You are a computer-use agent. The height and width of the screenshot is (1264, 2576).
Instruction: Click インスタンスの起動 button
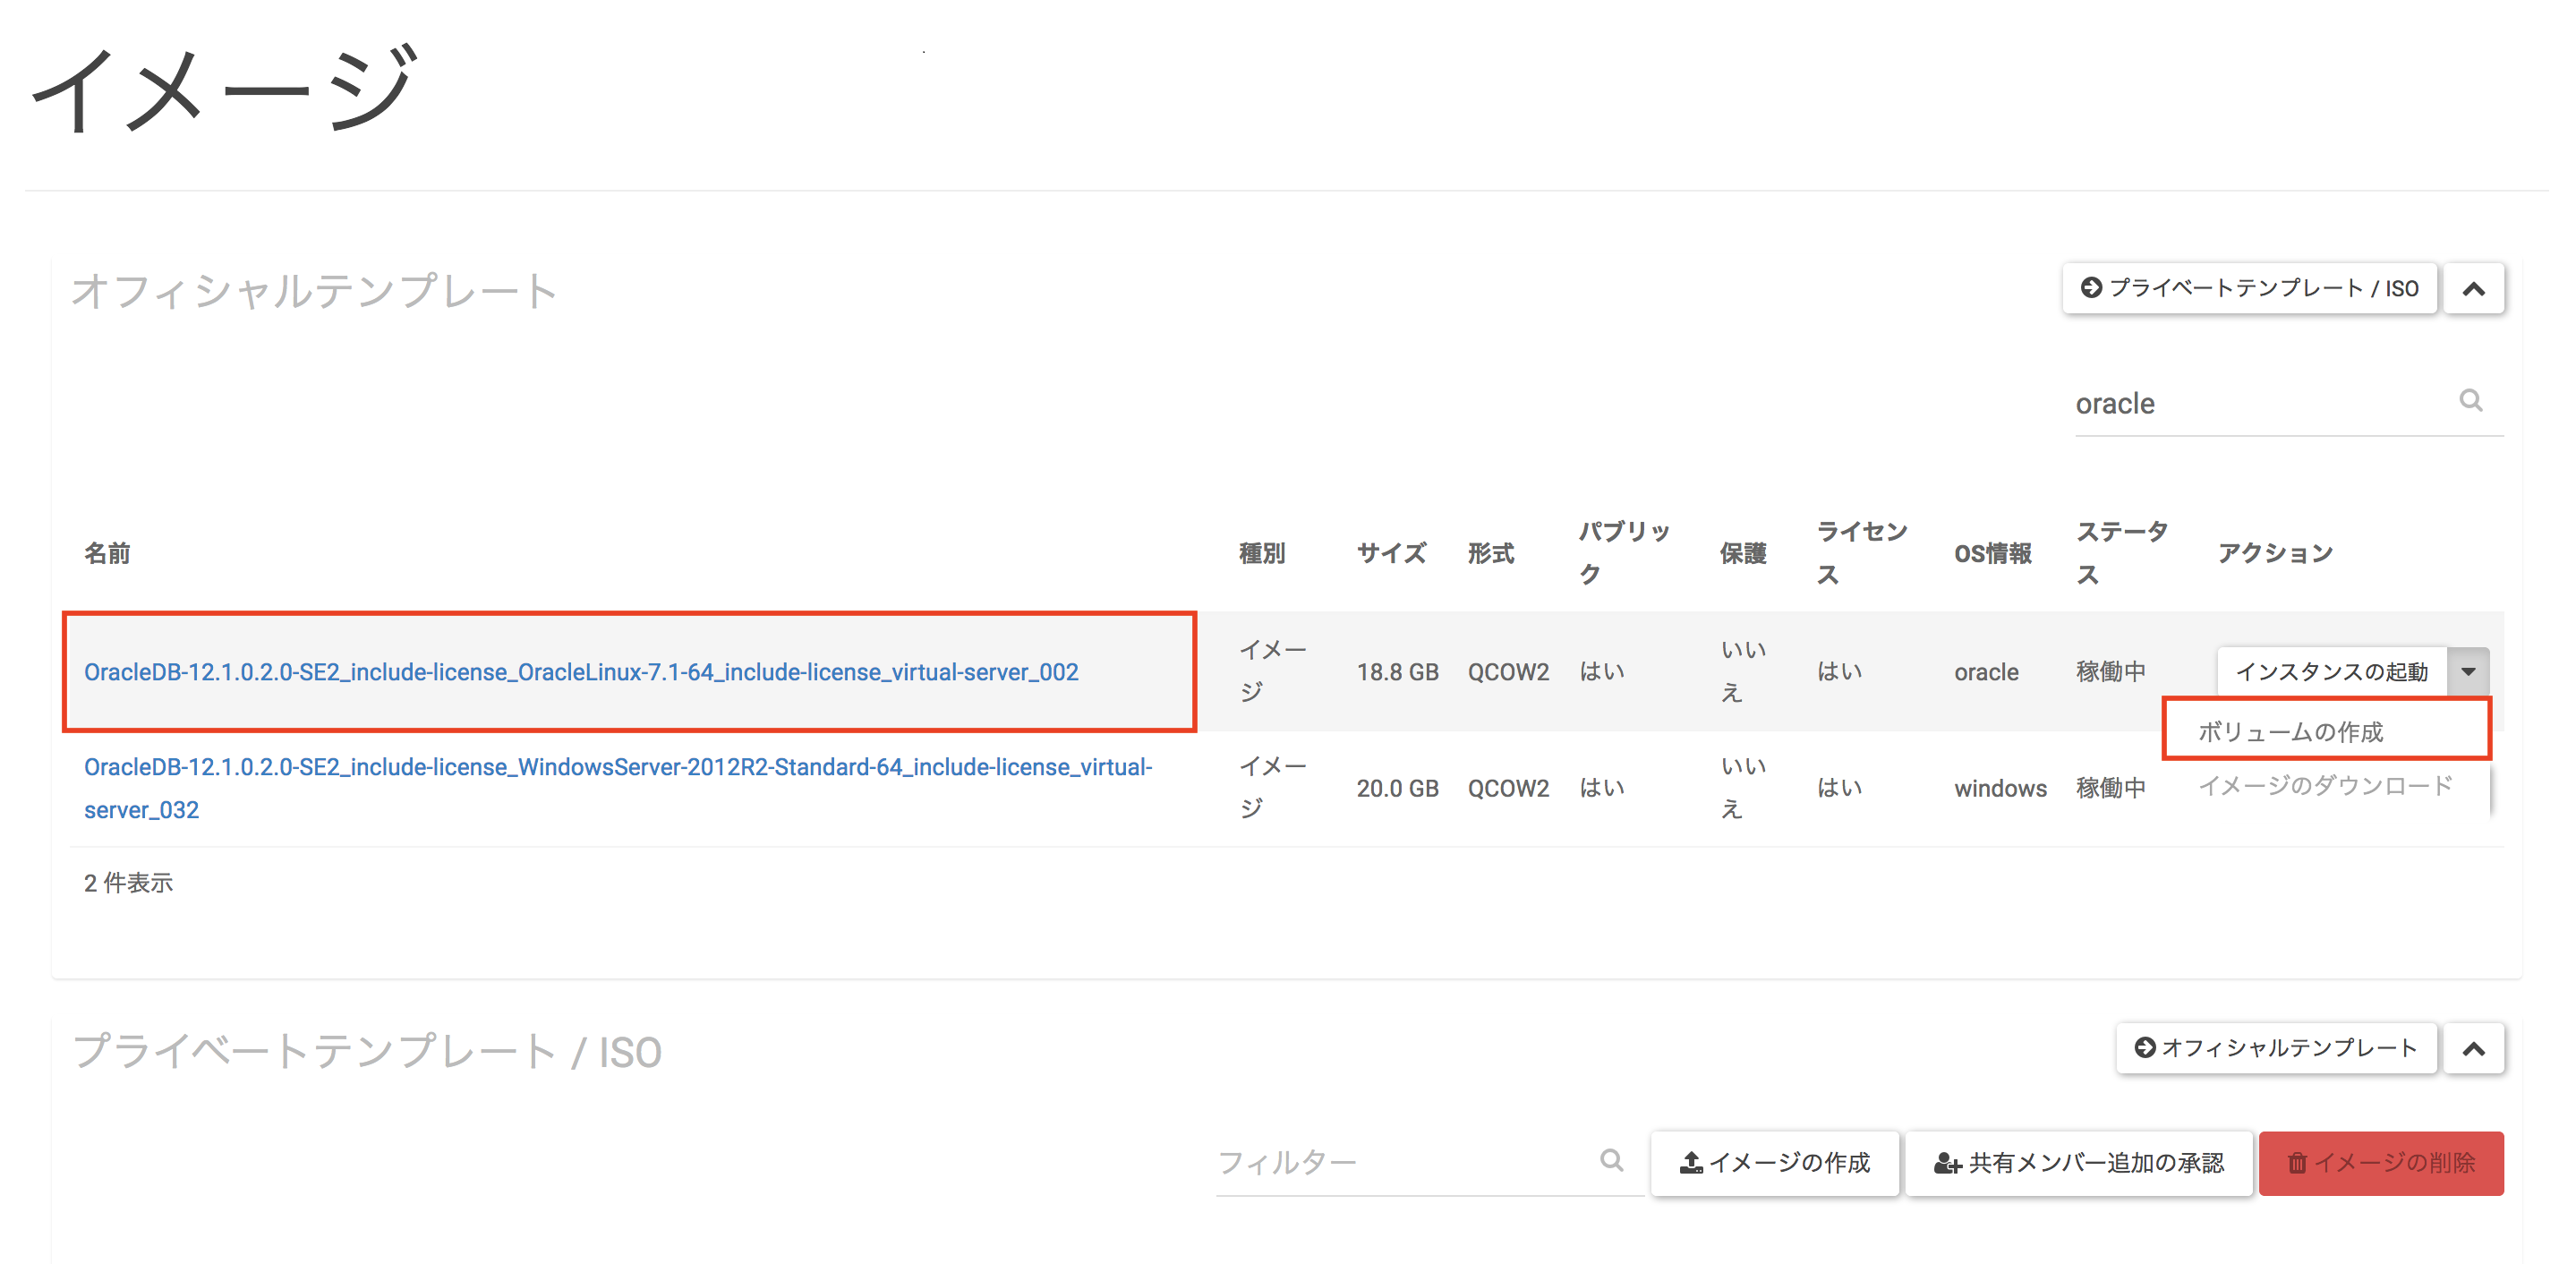coord(2330,671)
